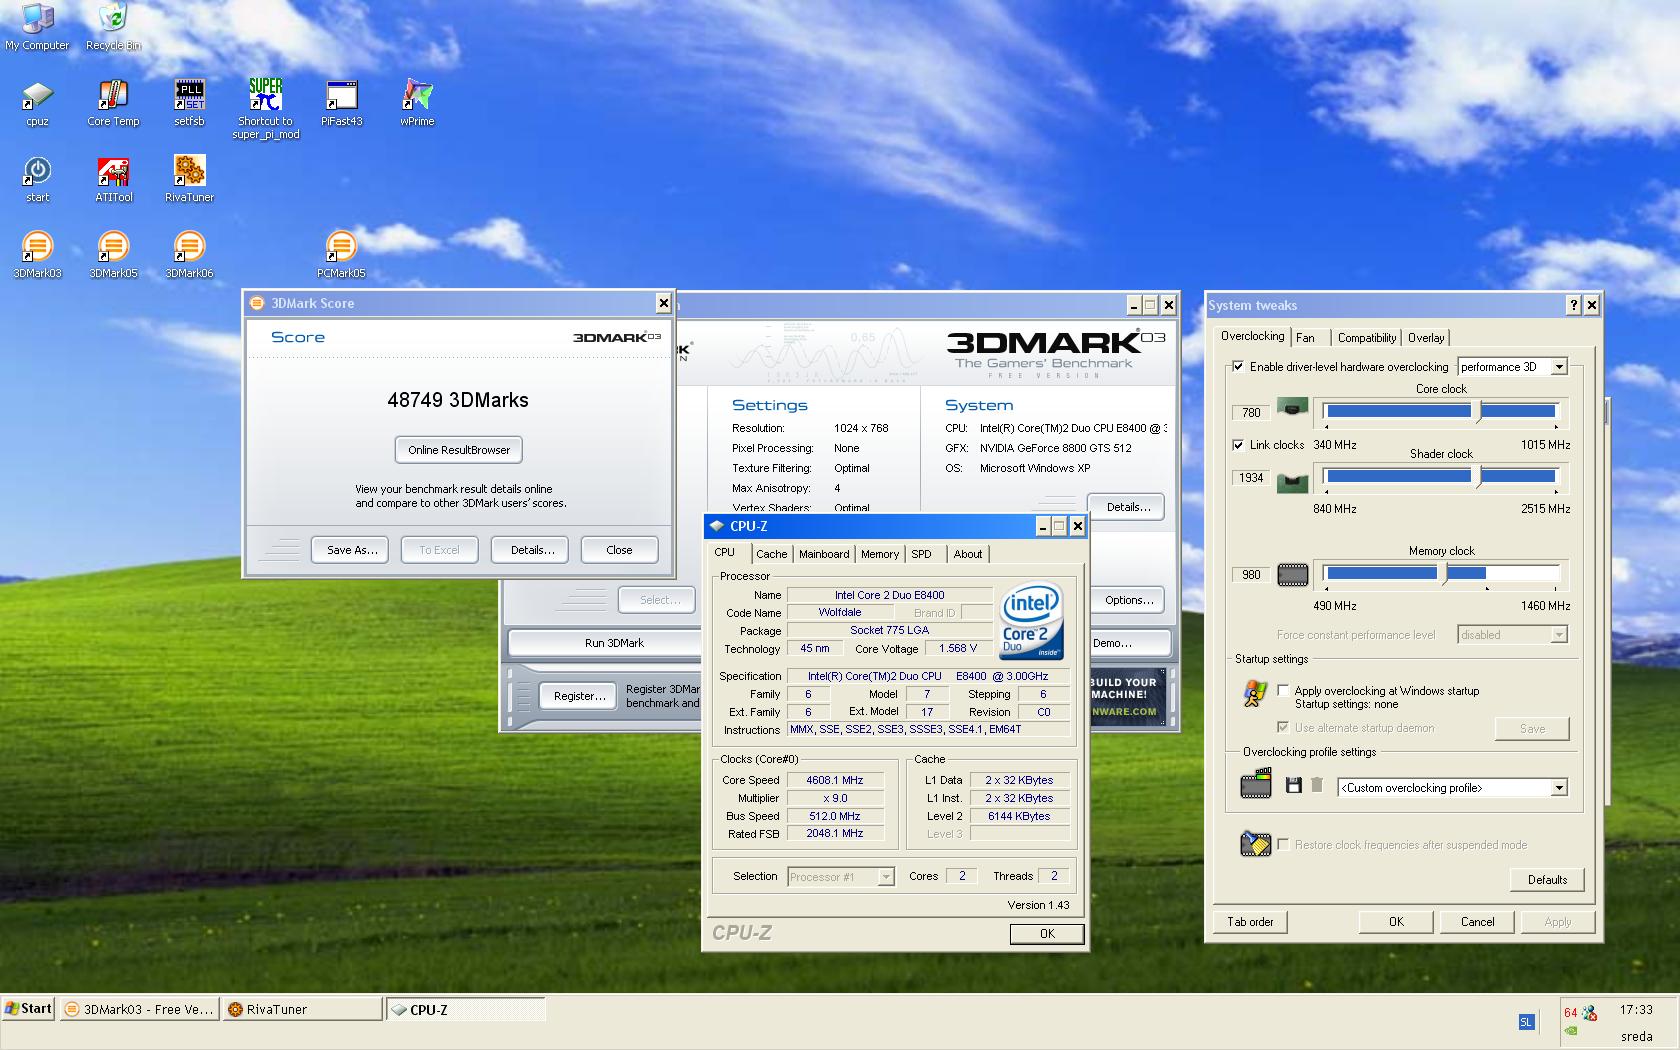Open the PCMark05 desktop icon
Image resolution: width=1680 pixels, height=1050 pixels.
click(341, 256)
